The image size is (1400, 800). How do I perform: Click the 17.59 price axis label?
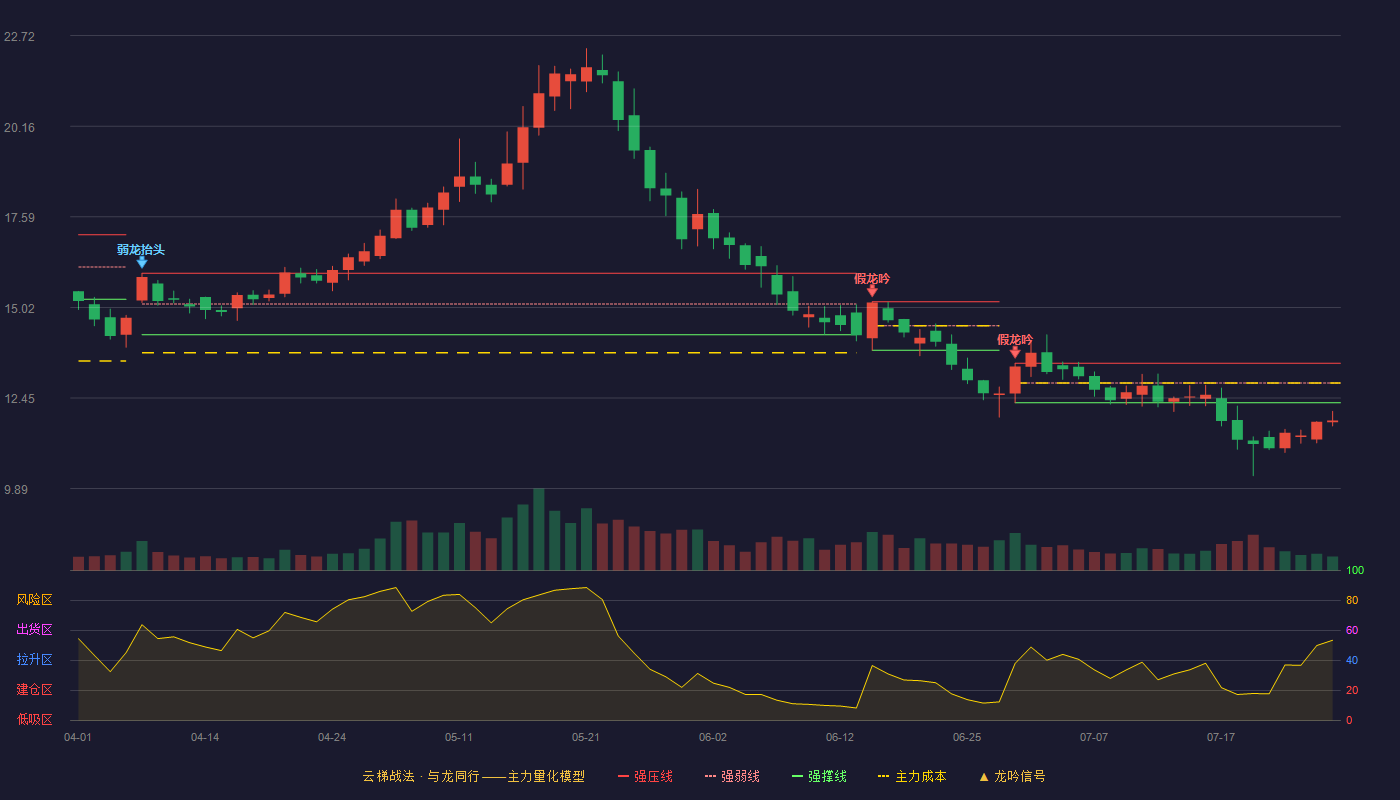pyautogui.click(x=19, y=218)
